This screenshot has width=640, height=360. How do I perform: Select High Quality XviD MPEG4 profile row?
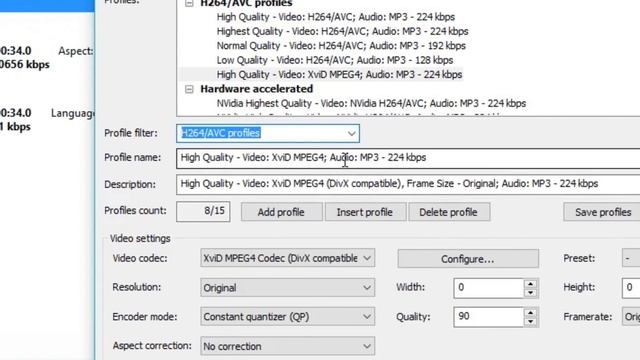tap(339, 75)
